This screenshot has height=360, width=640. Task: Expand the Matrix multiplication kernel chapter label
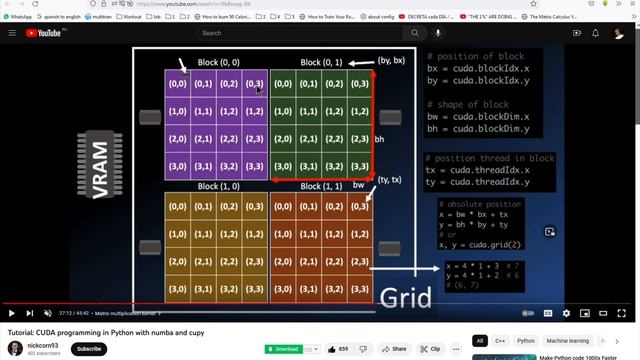(x=128, y=313)
